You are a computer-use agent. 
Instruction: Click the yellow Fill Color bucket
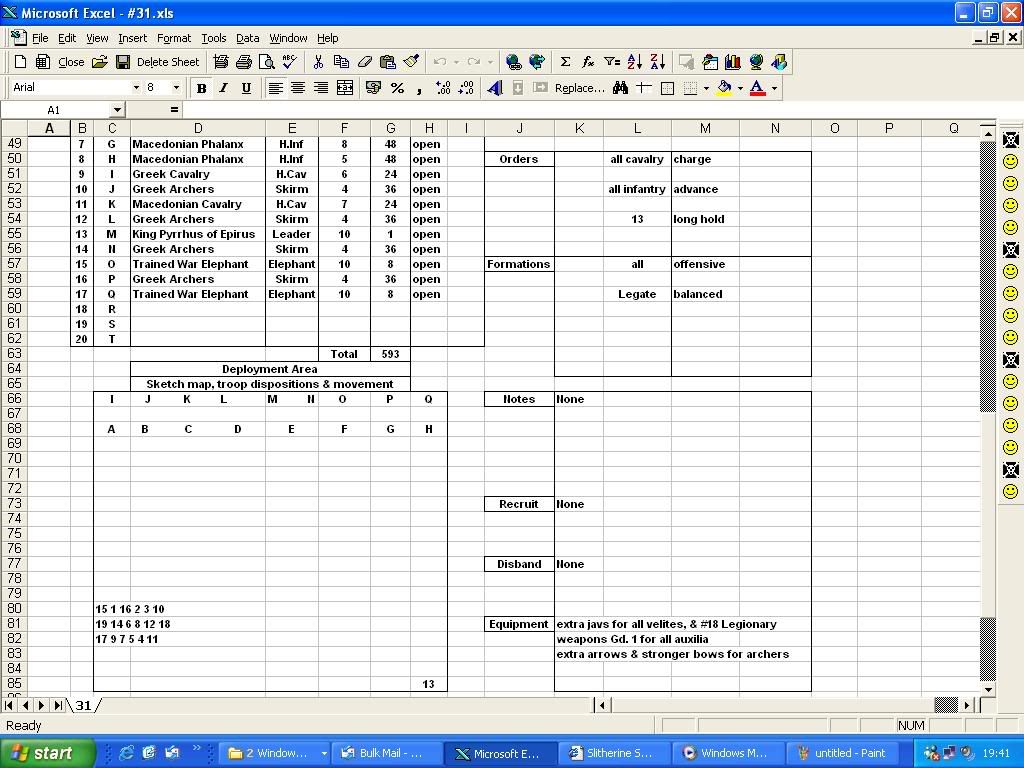click(724, 88)
